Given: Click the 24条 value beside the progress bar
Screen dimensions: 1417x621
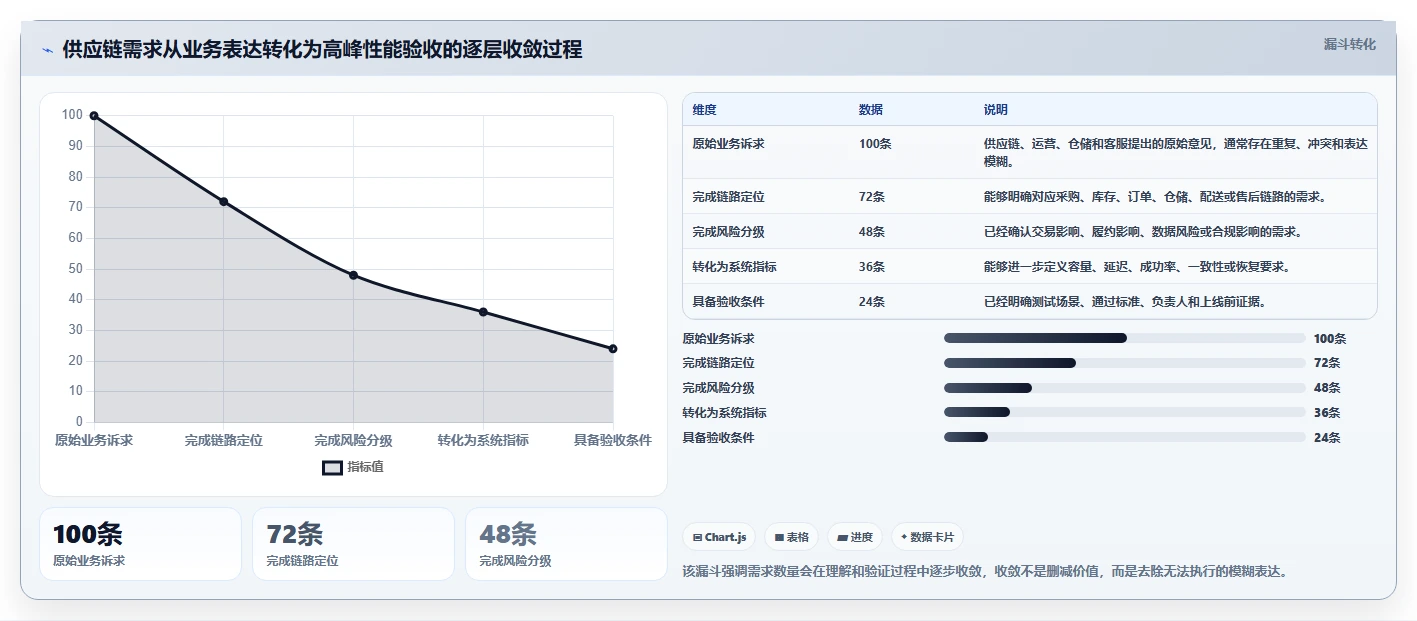Looking at the screenshot, I should [x=1327, y=437].
